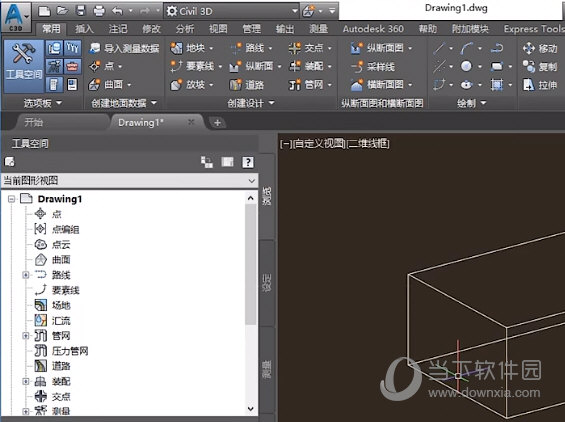
Task: Click the 放坡 grading tool icon
Action: point(176,85)
